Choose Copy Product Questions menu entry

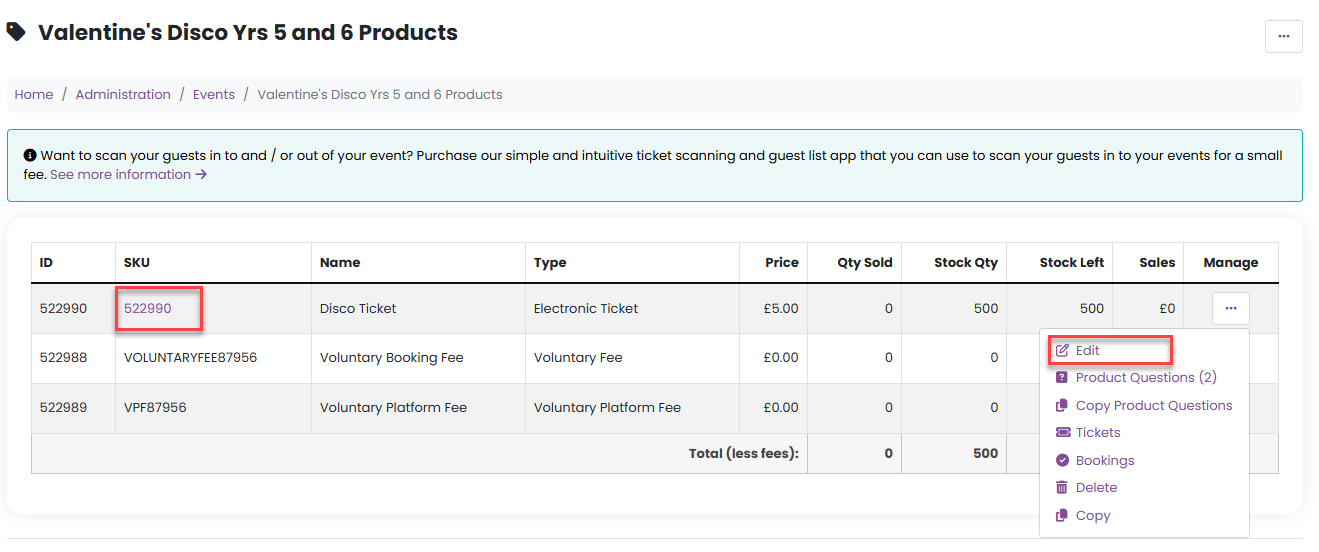tap(1153, 406)
